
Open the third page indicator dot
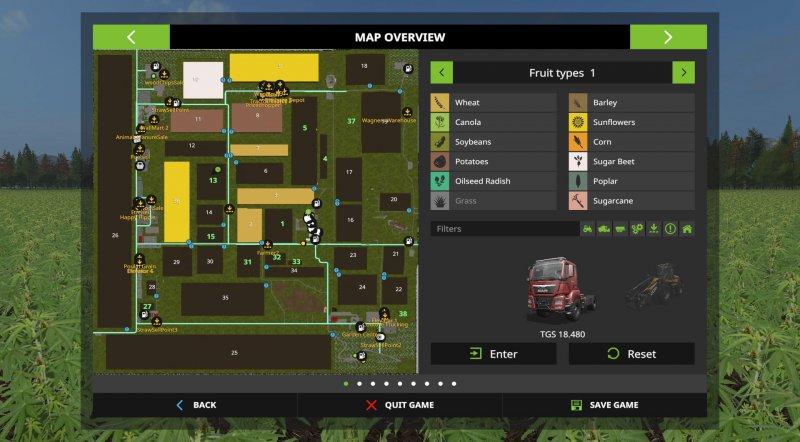pos(373,384)
